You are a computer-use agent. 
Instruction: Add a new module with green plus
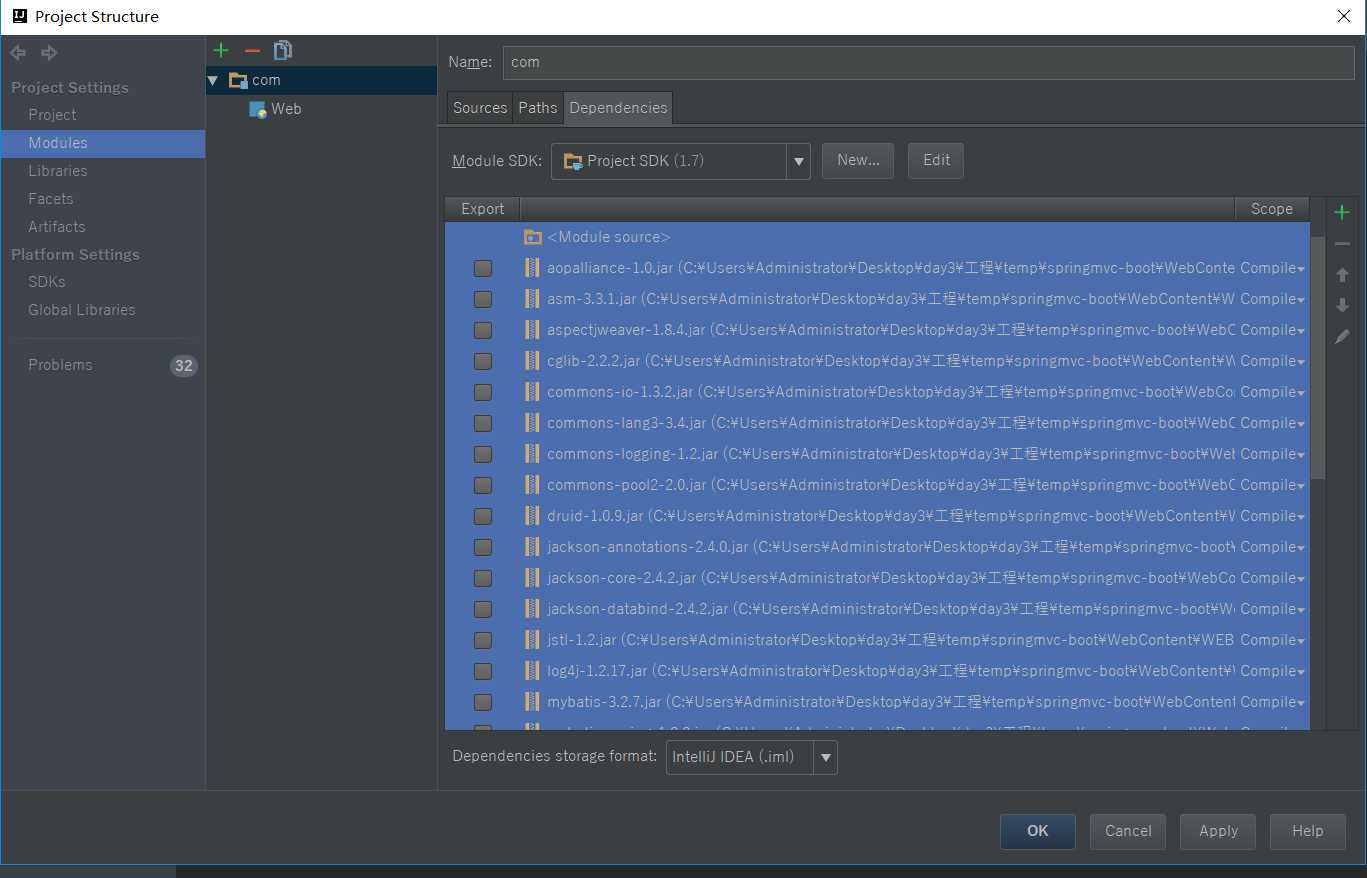(222, 50)
